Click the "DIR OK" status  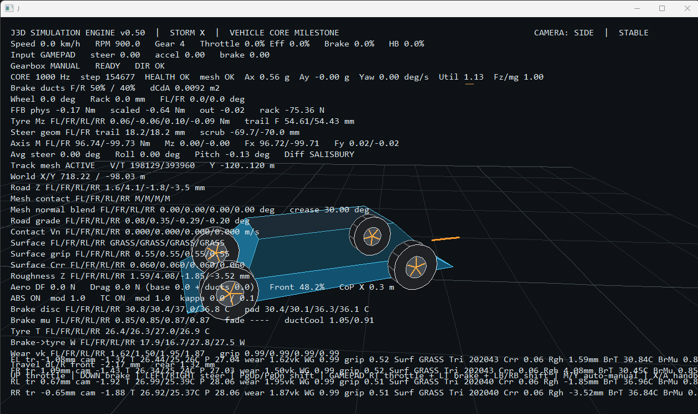click(x=150, y=66)
